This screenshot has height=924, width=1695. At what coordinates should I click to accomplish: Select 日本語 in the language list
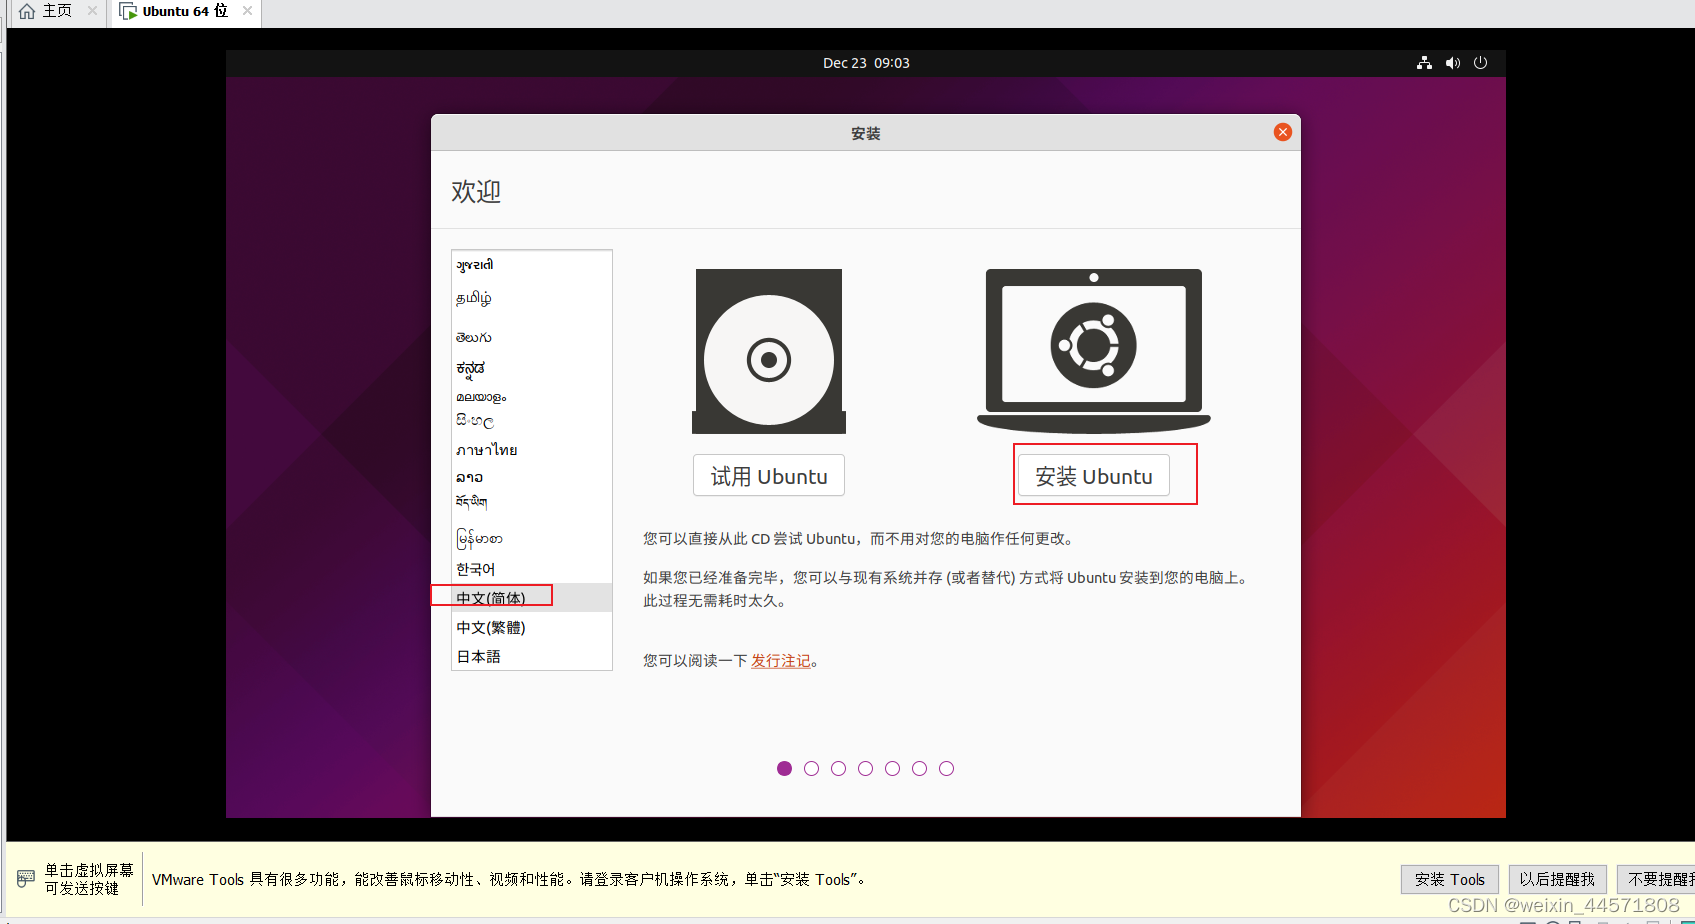click(x=532, y=656)
